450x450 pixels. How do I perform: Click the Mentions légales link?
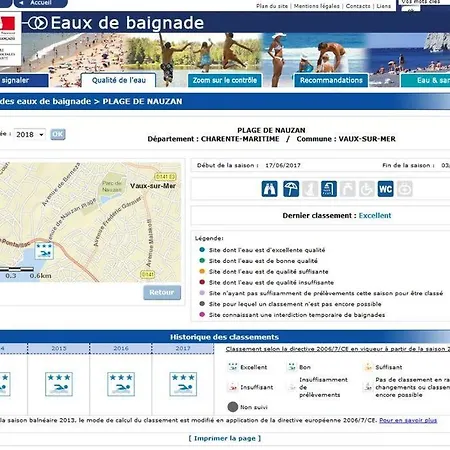point(317,6)
